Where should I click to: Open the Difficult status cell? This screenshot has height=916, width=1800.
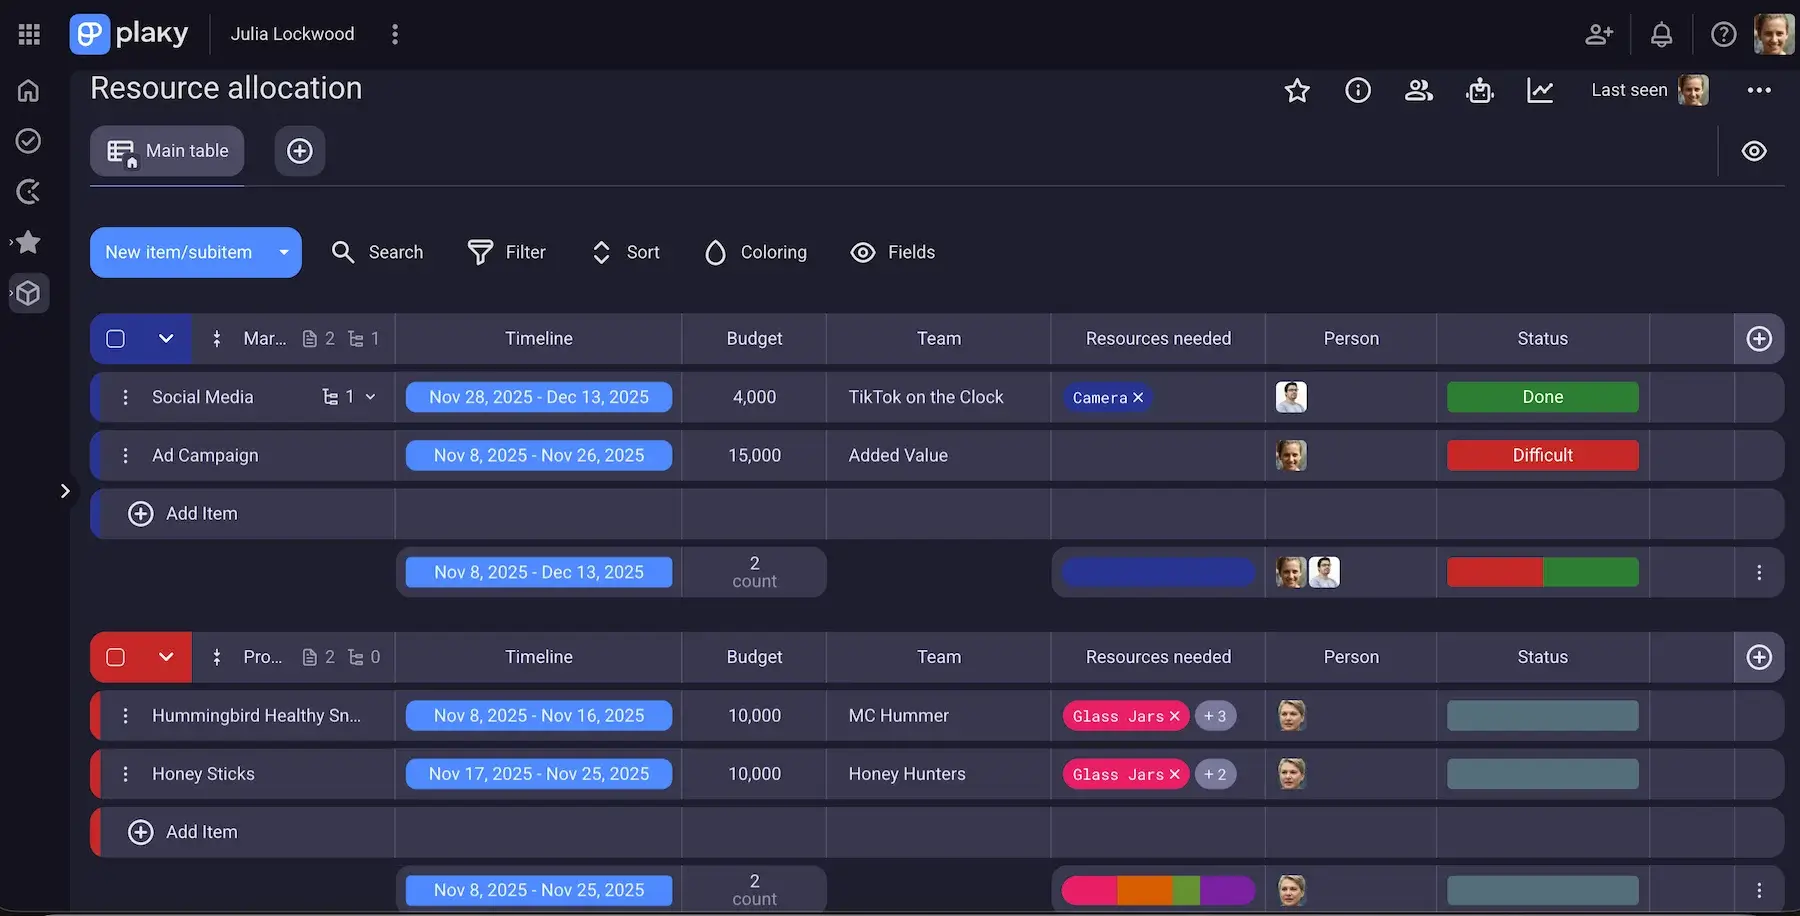(x=1542, y=455)
